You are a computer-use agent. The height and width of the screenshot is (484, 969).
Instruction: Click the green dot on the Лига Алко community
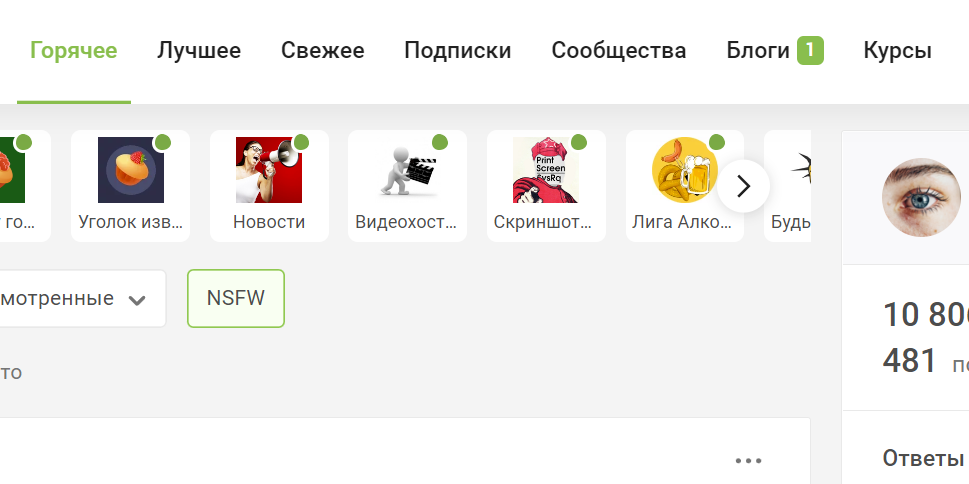pyautogui.click(x=716, y=142)
